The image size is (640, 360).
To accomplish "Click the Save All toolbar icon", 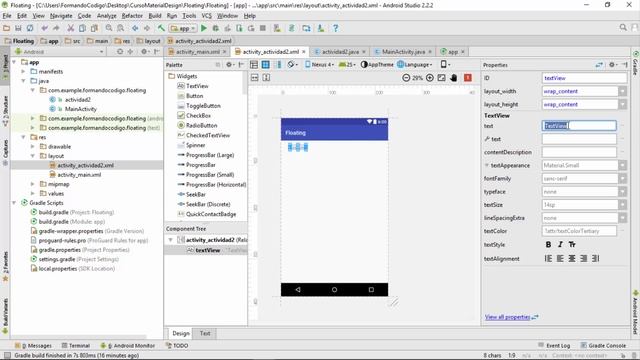I will point(18,28).
